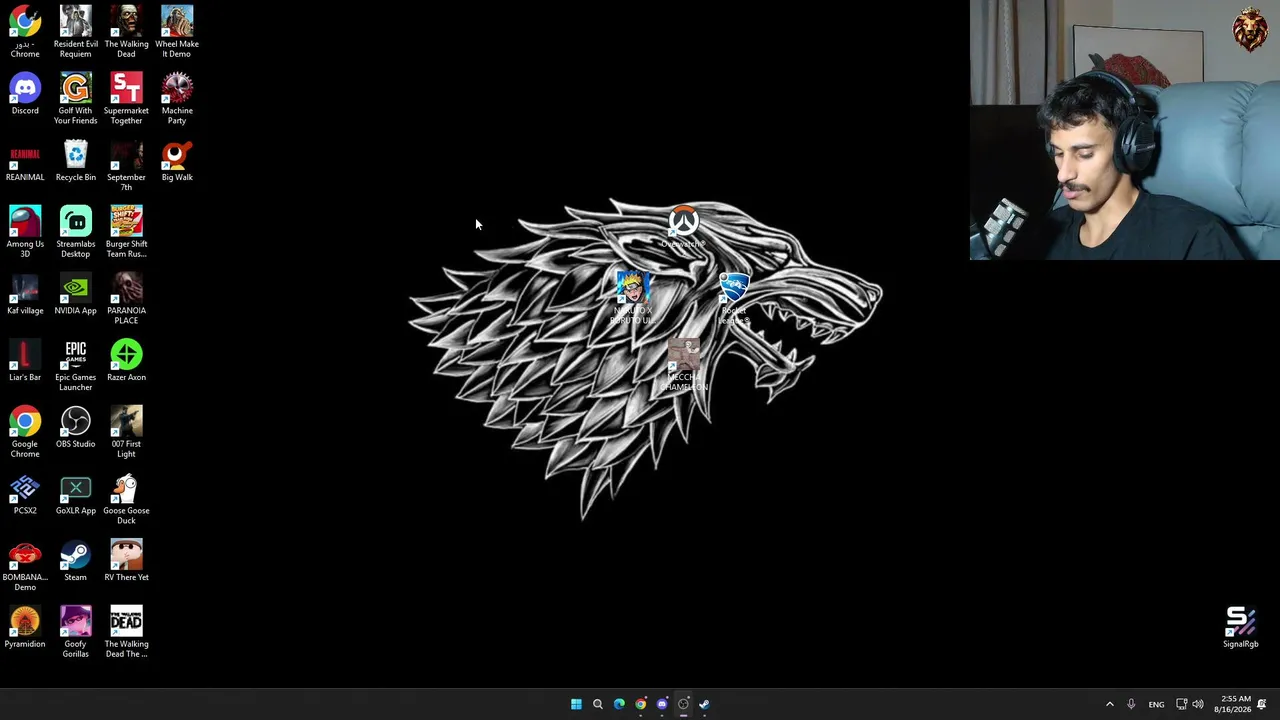1280x720 pixels.
Task: Open the volume speaker tray icon
Action: (1198, 704)
